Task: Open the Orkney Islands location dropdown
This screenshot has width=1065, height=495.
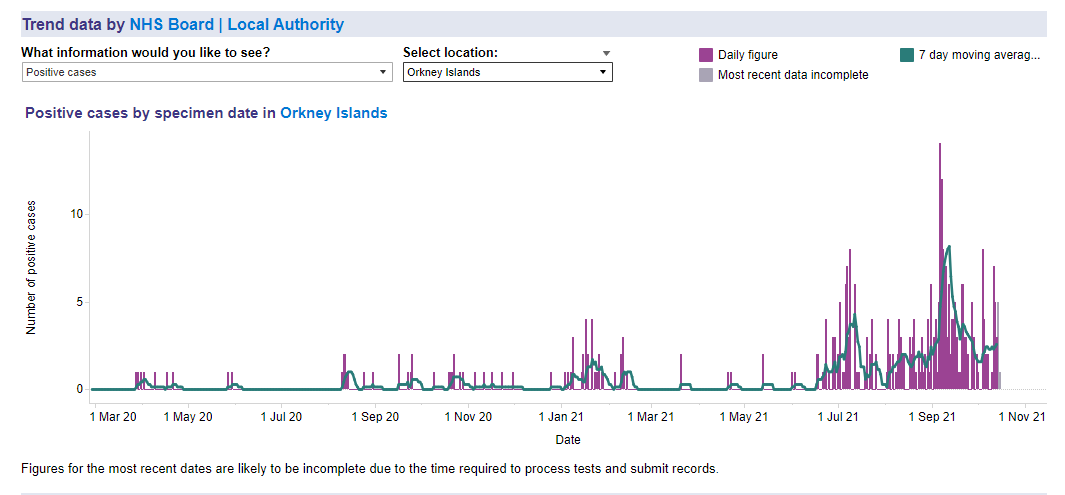Action: click(x=507, y=72)
